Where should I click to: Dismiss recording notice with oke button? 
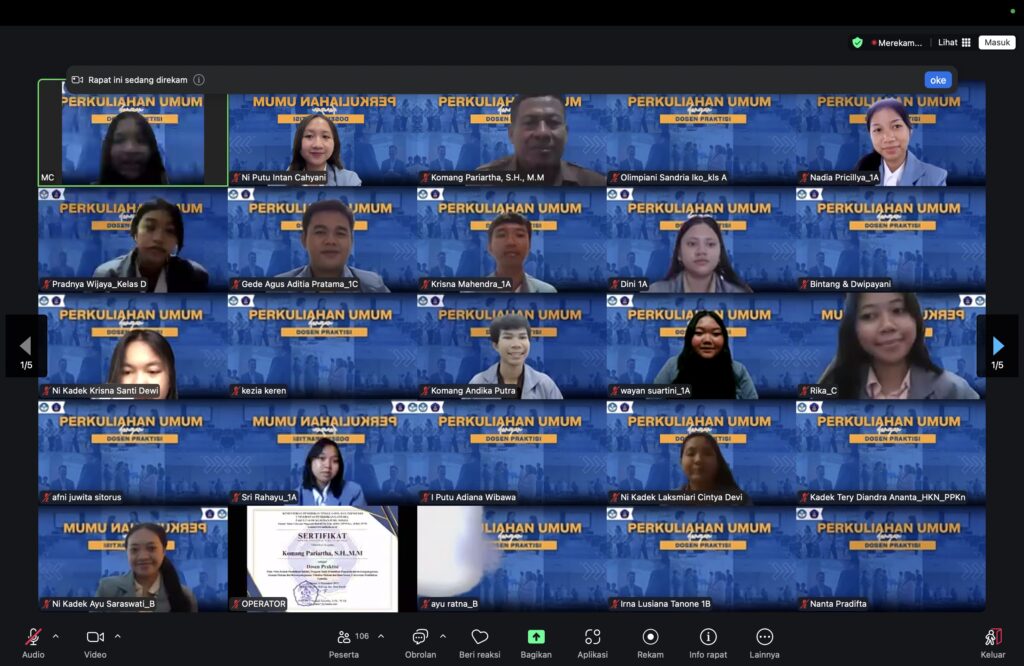click(937, 80)
